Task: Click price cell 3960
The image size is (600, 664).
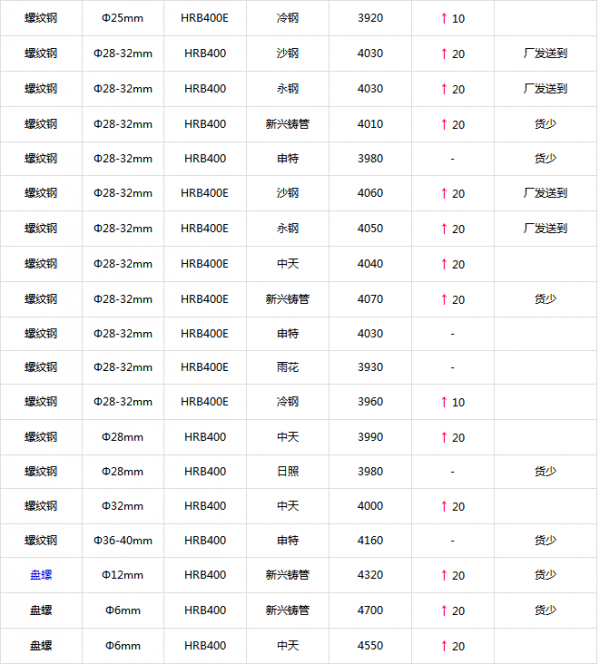Action: point(370,401)
